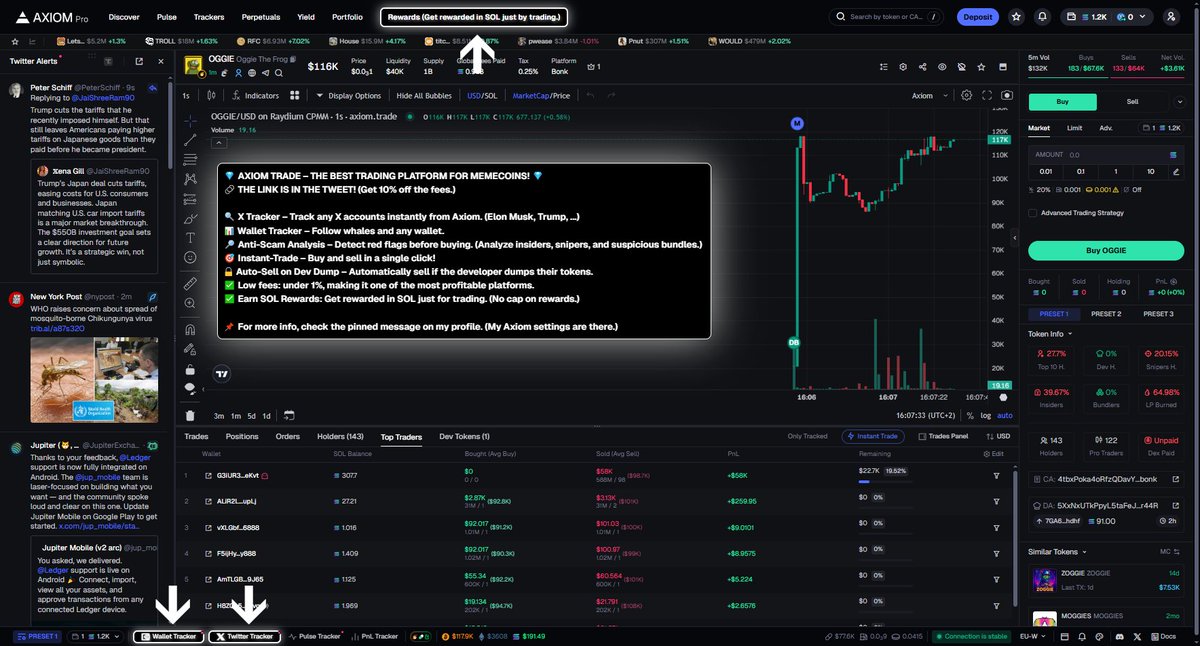This screenshot has width=1200, height=646.
Task: Switch to the Holders (143) tab
Action: coord(340,437)
